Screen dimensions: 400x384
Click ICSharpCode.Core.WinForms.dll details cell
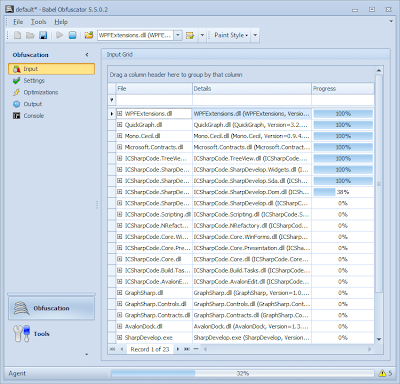(x=252, y=237)
